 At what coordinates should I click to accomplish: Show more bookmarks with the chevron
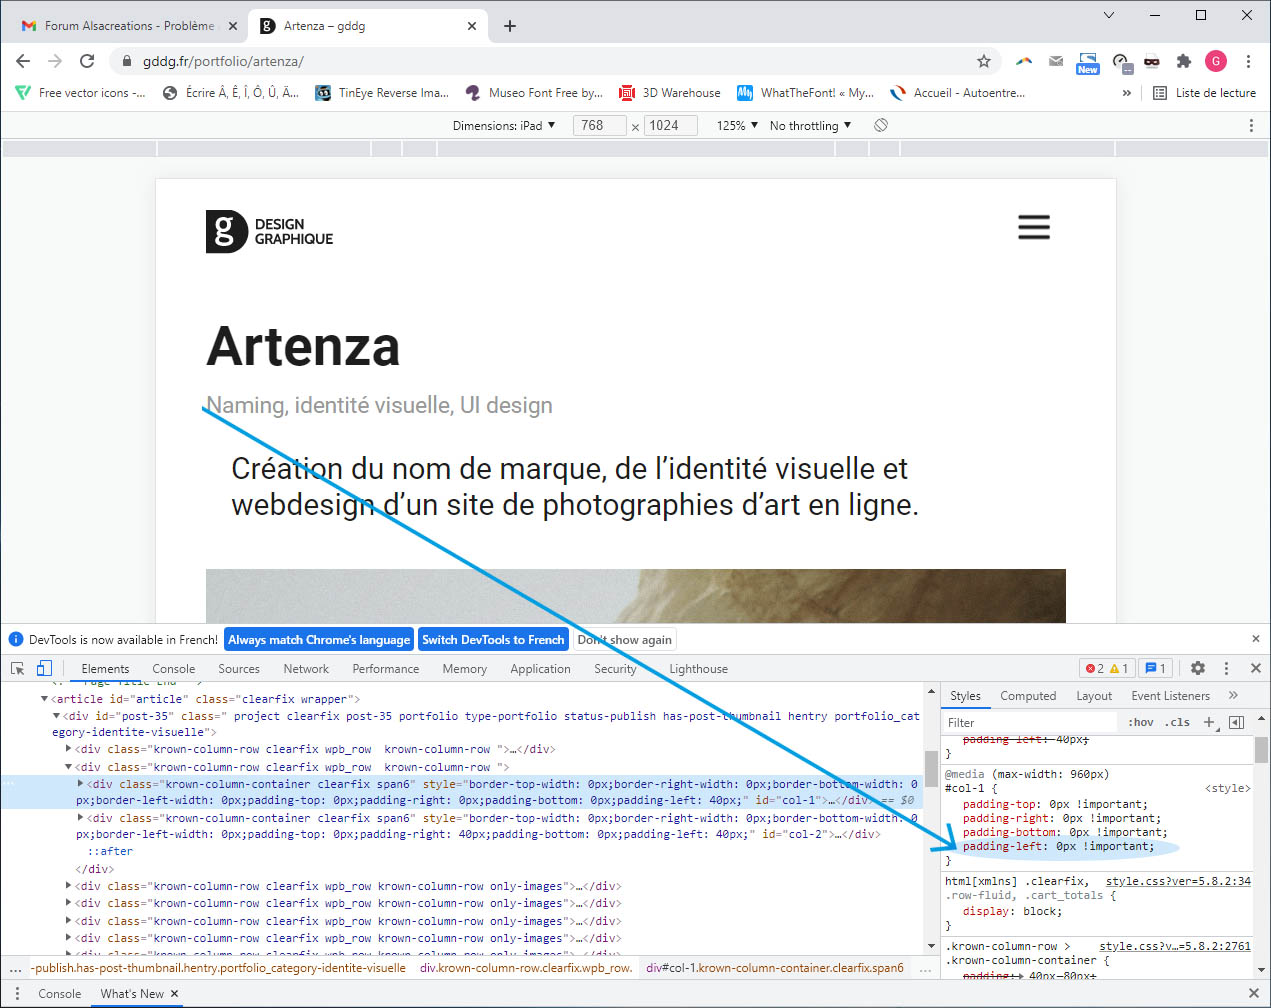pos(1127,93)
